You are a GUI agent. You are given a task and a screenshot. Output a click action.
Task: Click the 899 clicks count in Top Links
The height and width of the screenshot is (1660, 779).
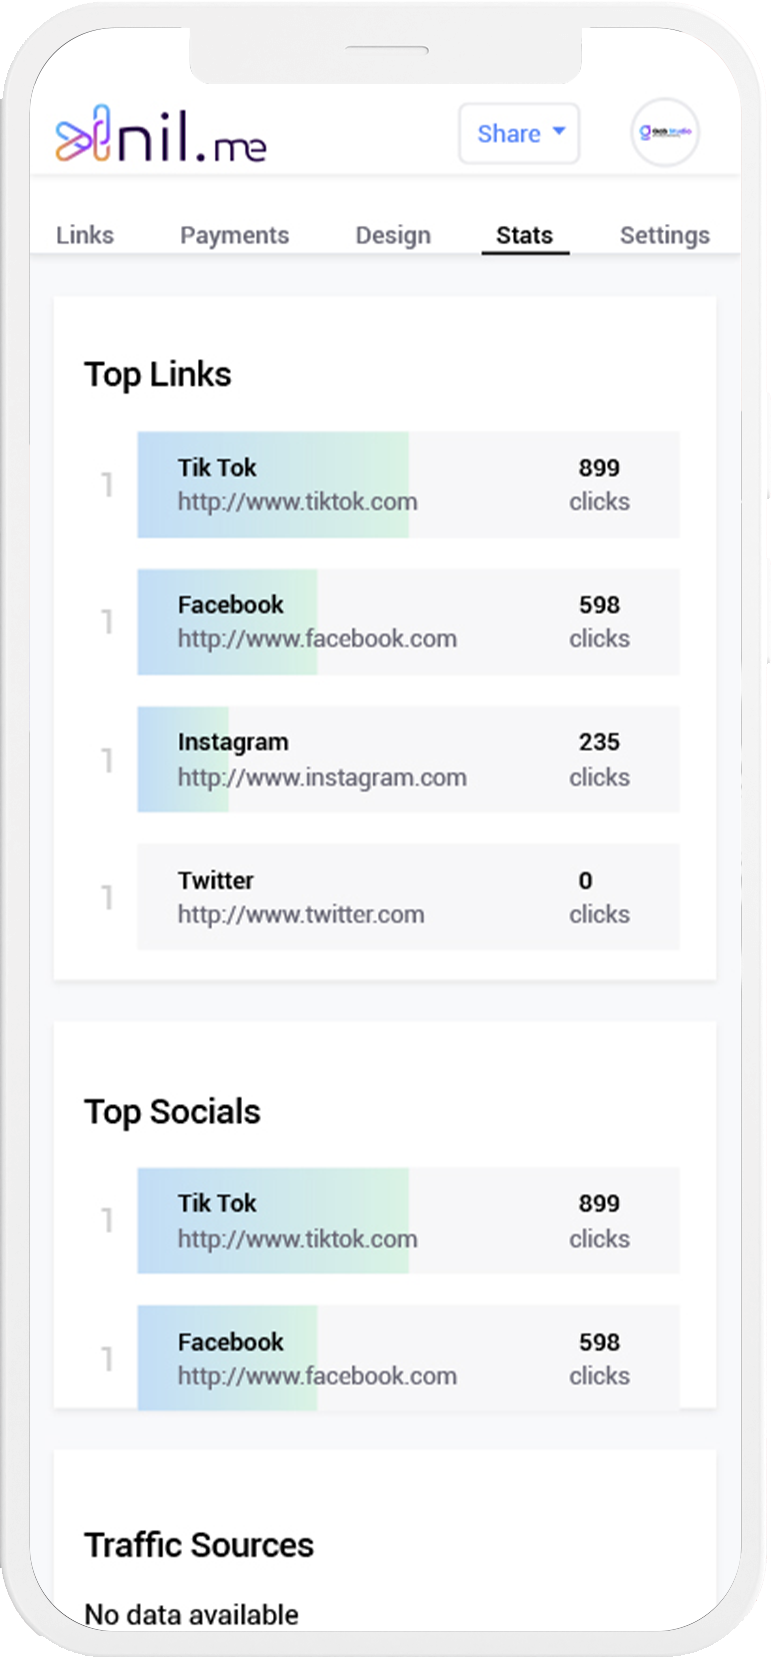599,485
